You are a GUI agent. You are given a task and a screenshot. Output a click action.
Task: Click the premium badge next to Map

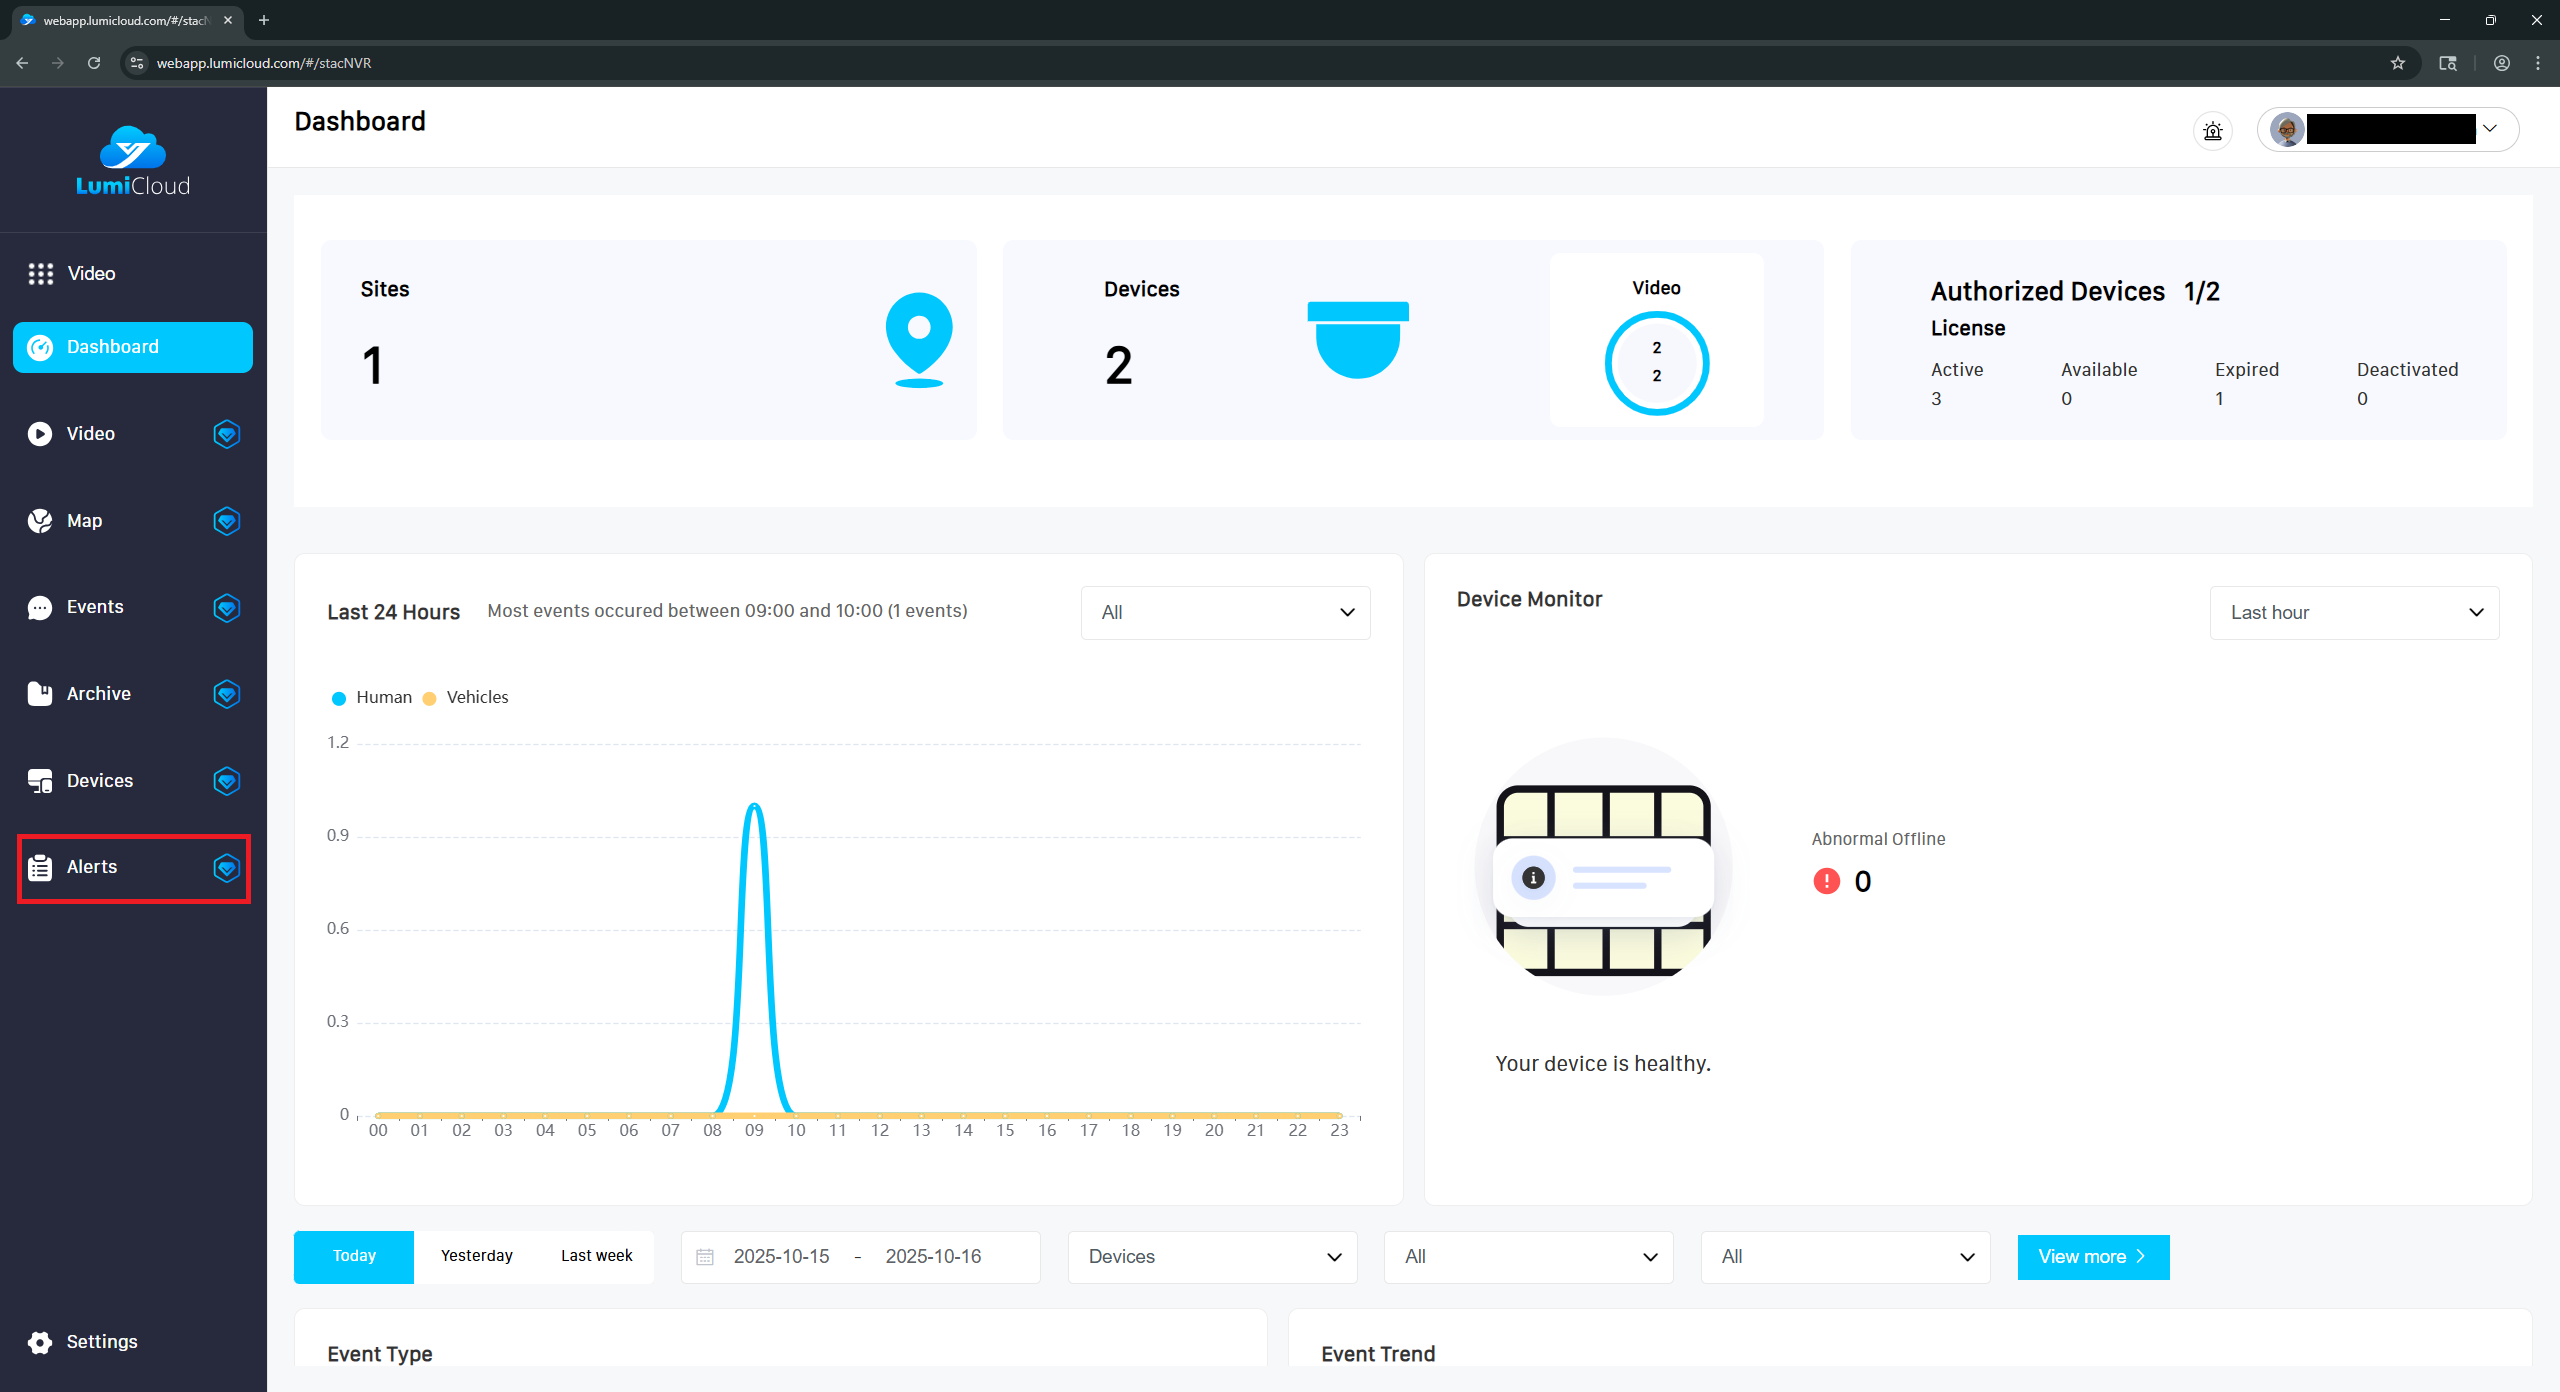227,521
